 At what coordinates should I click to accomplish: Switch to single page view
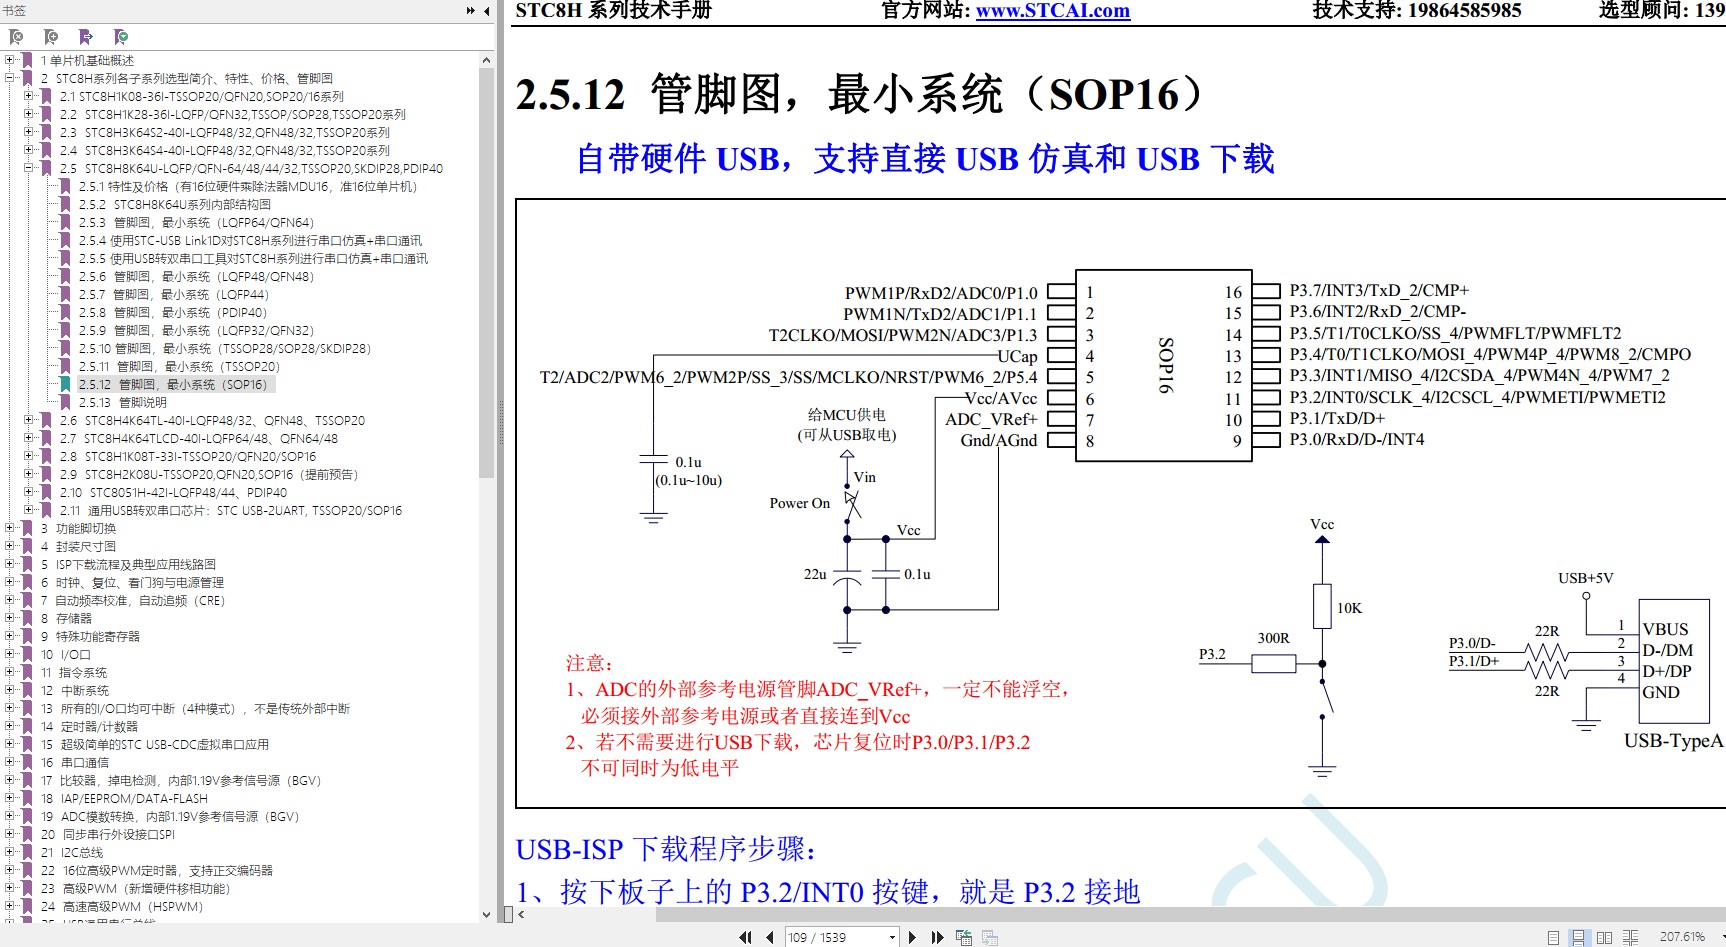pos(1553,937)
